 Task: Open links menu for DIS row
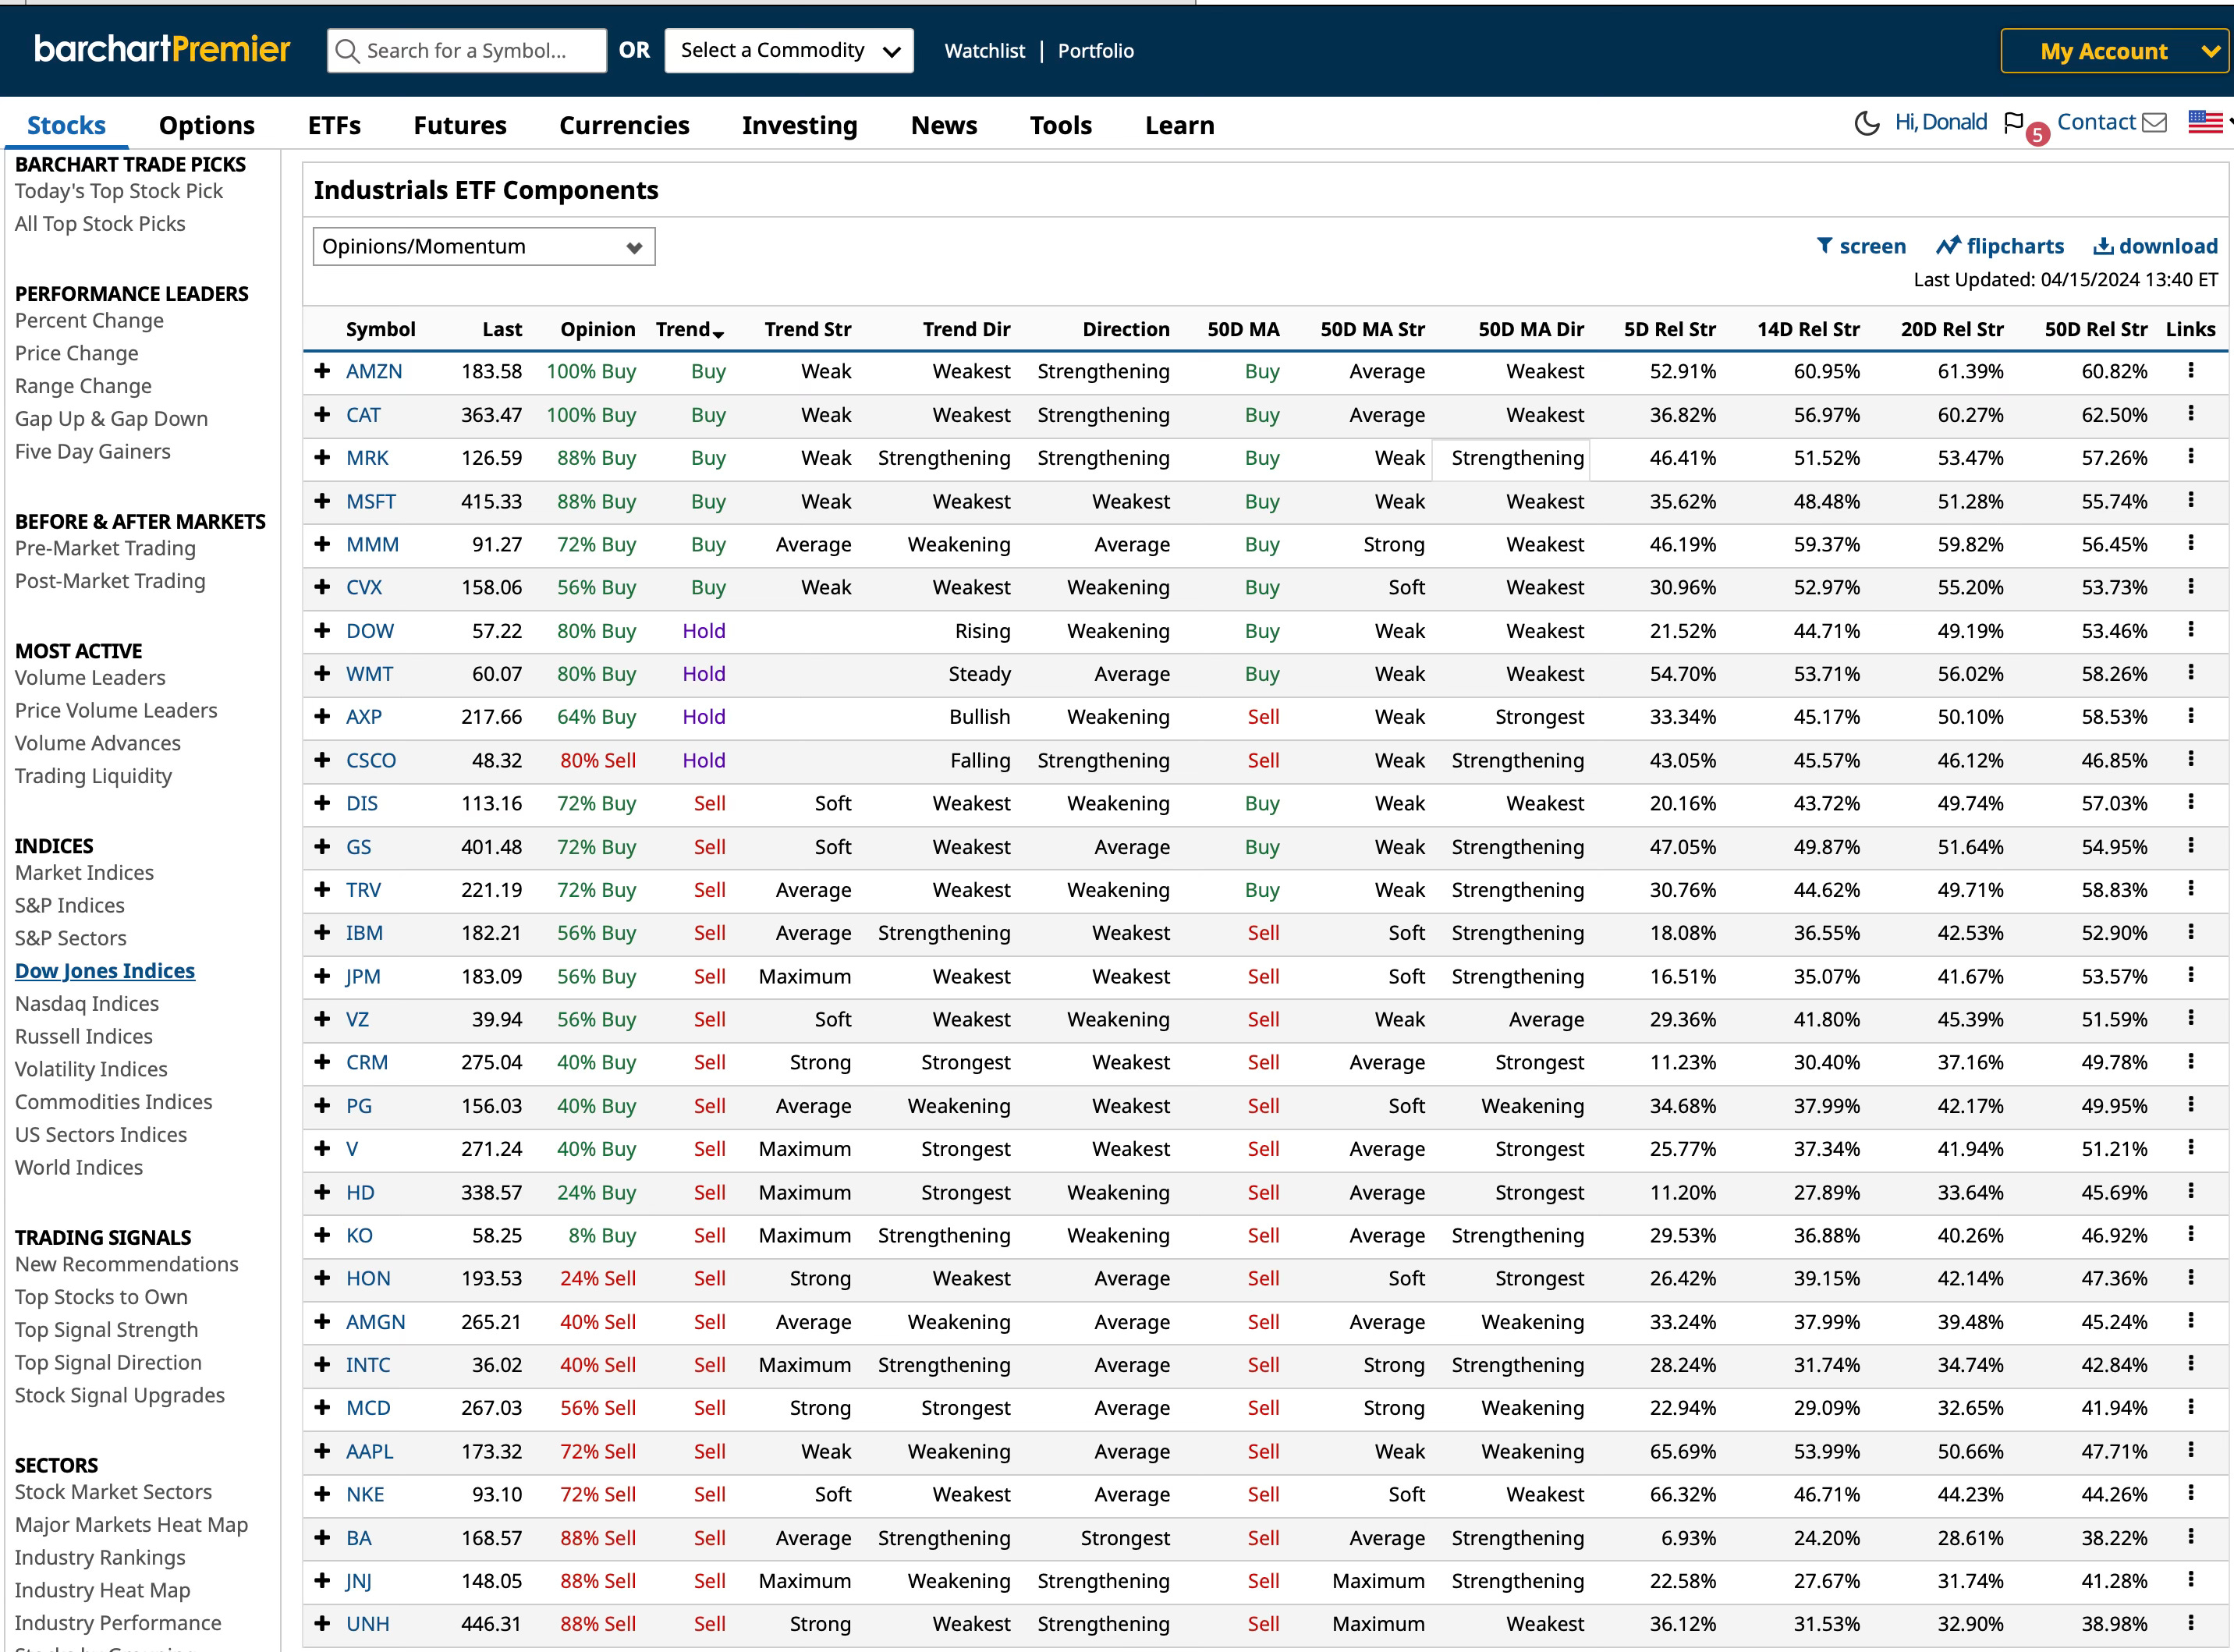(x=2191, y=803)
